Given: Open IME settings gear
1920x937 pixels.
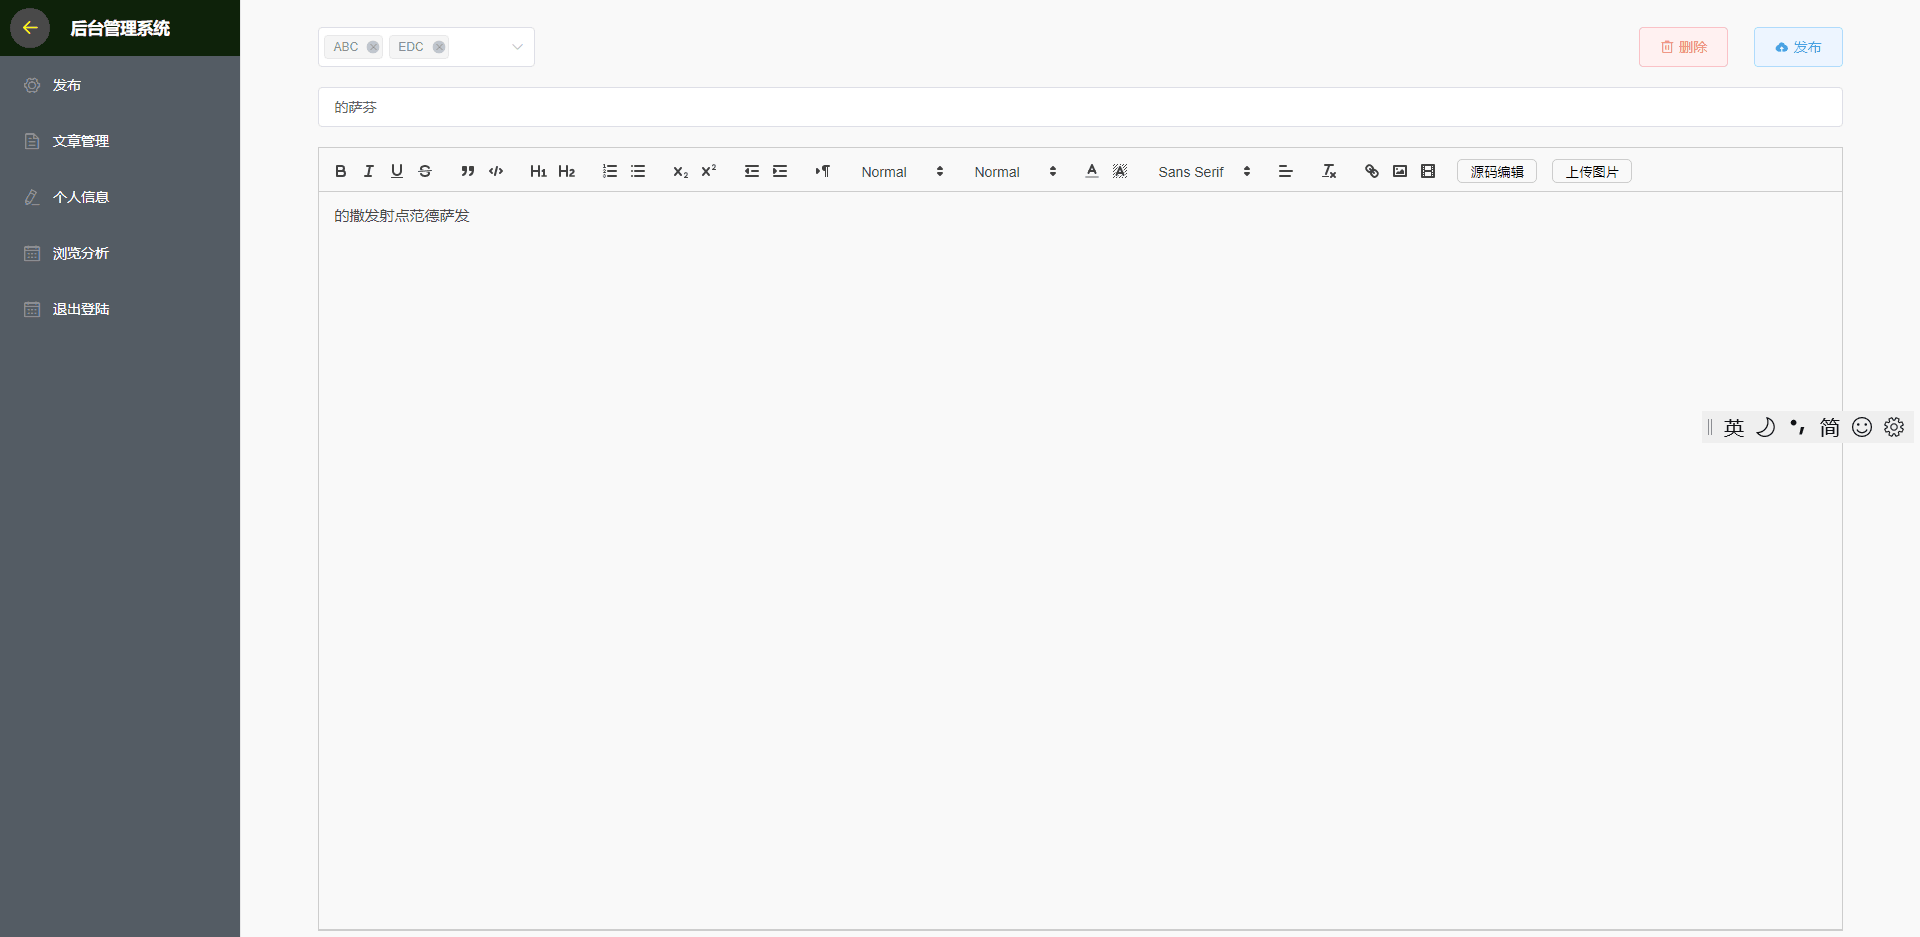Looking at the screenshot, I should [1894, 427].
